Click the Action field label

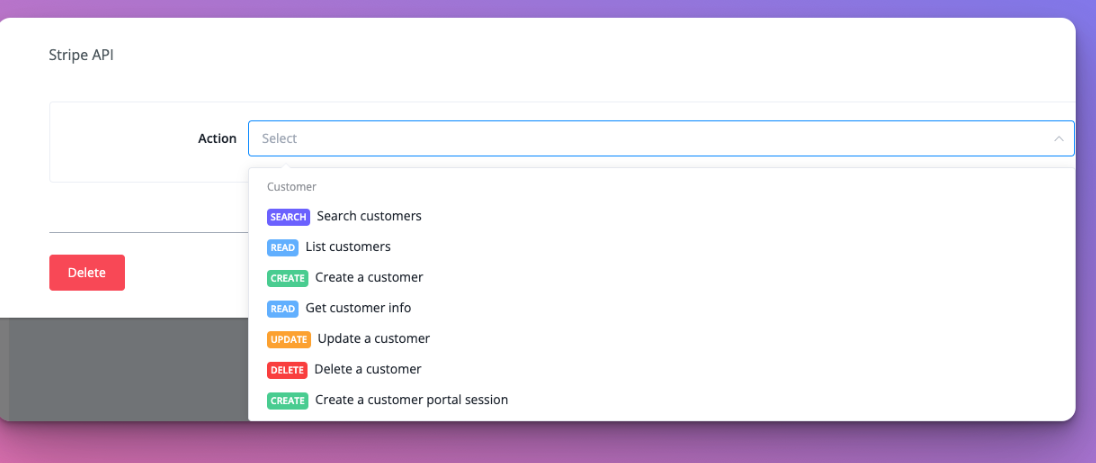click(217, 139)
